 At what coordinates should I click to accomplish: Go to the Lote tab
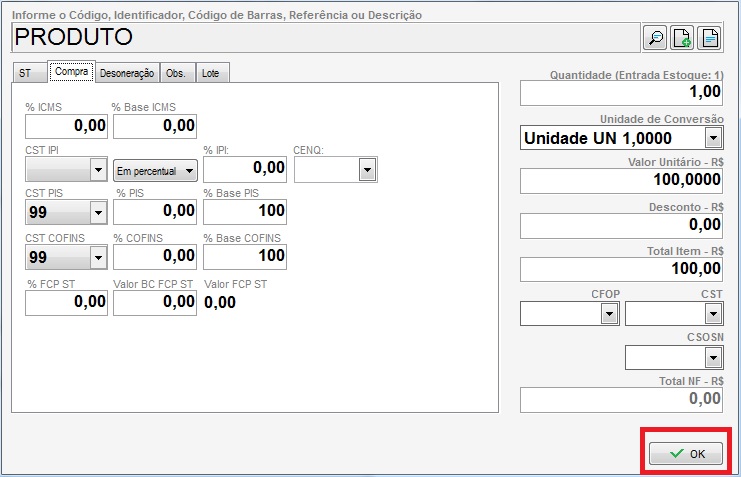(211, 73)
